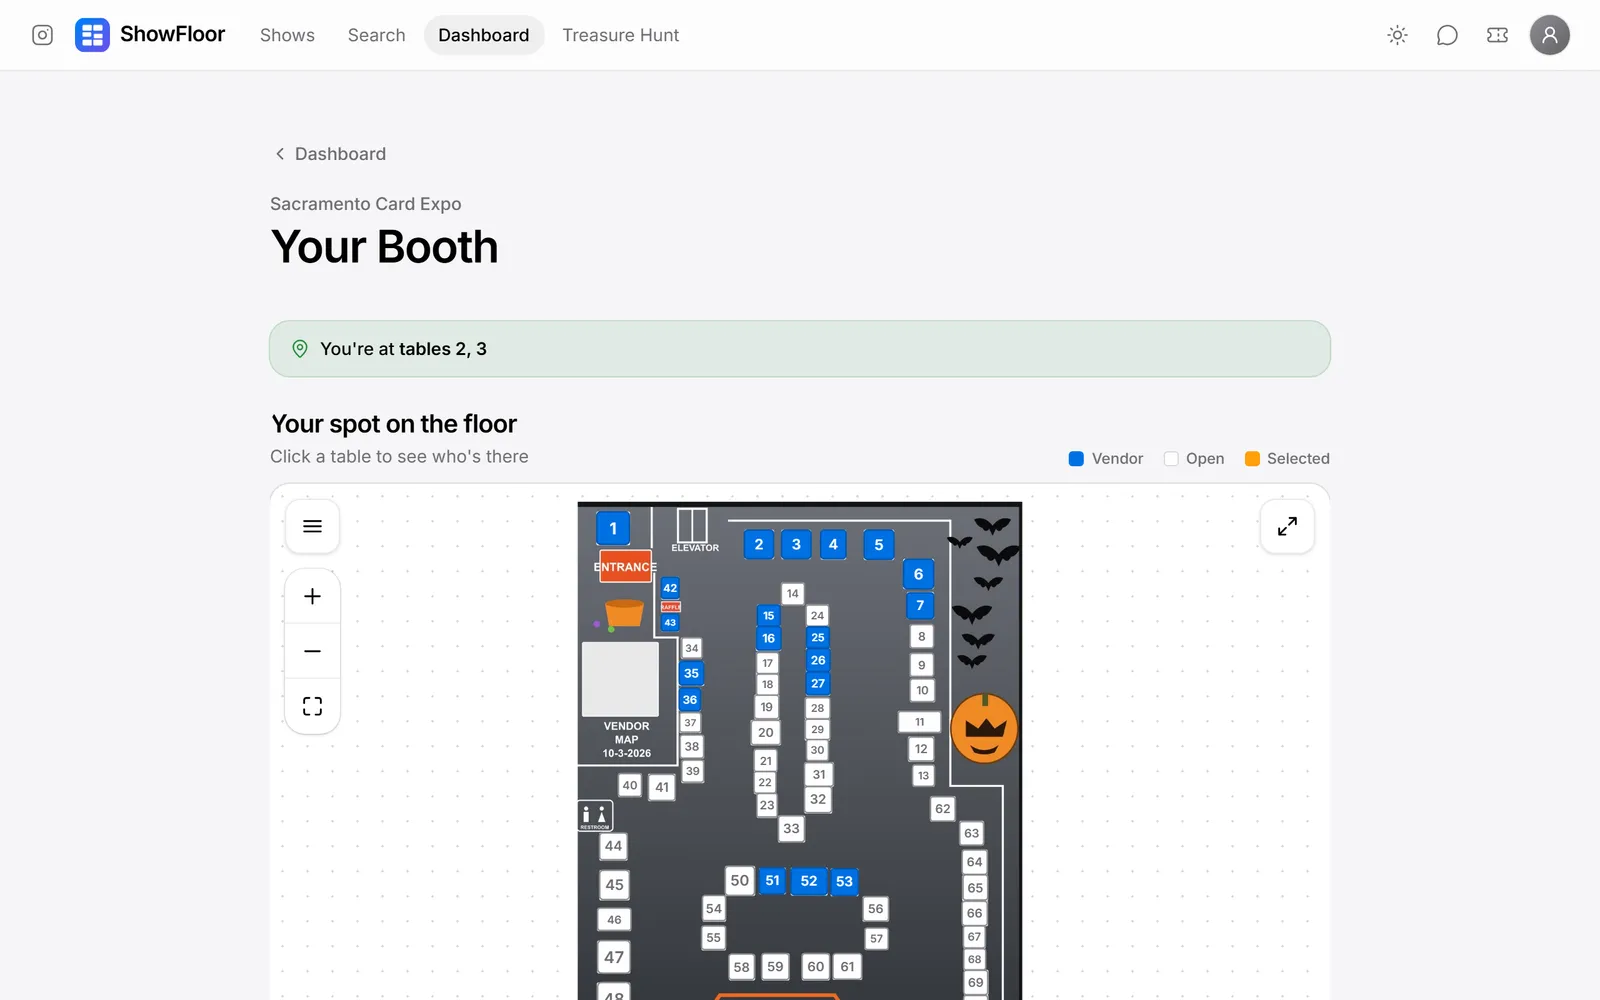Image resolution: width=1600 pixels, height=1000 pixels.
Task: Click the location pin icon in banner
Action: (x=299, y=349)
